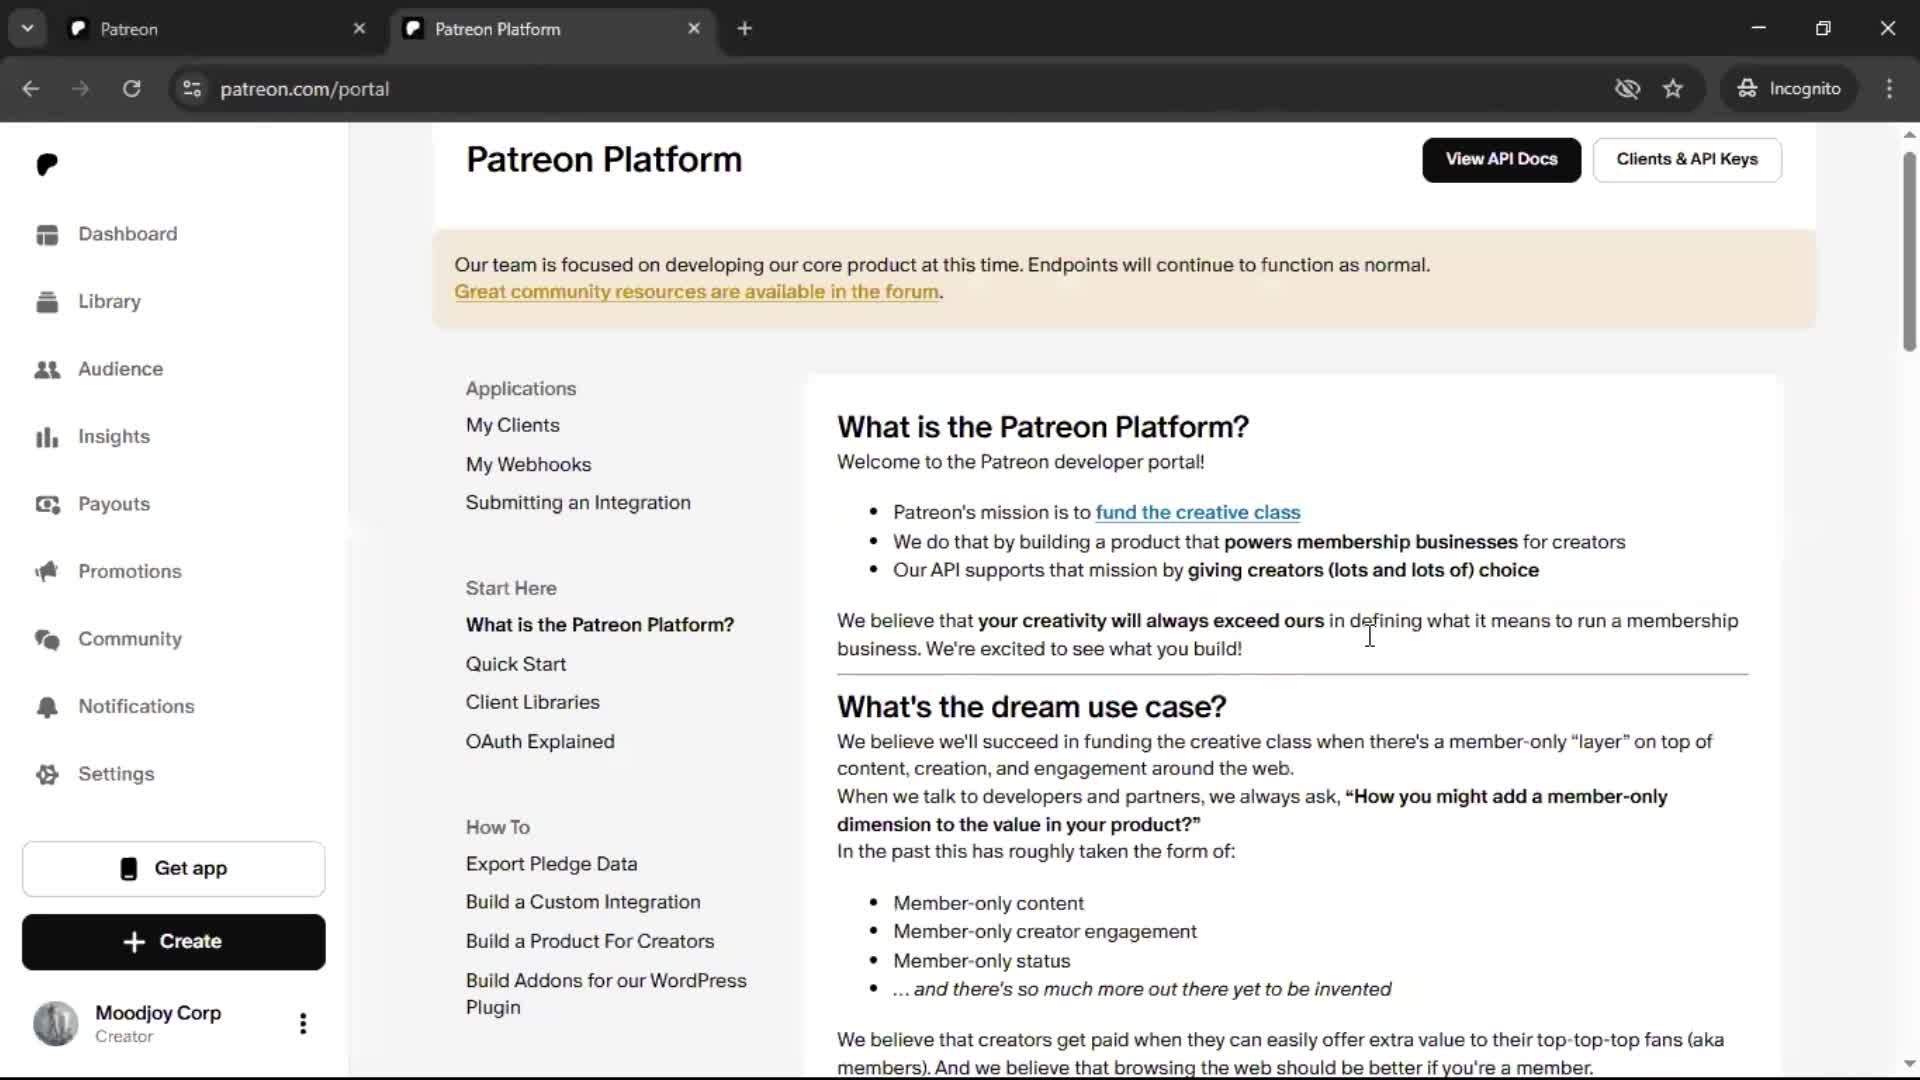The width and height of the screenshot is (1920, 1080).
Task: Click the Notifications bell icon
Action: click(x=47, y=706)
